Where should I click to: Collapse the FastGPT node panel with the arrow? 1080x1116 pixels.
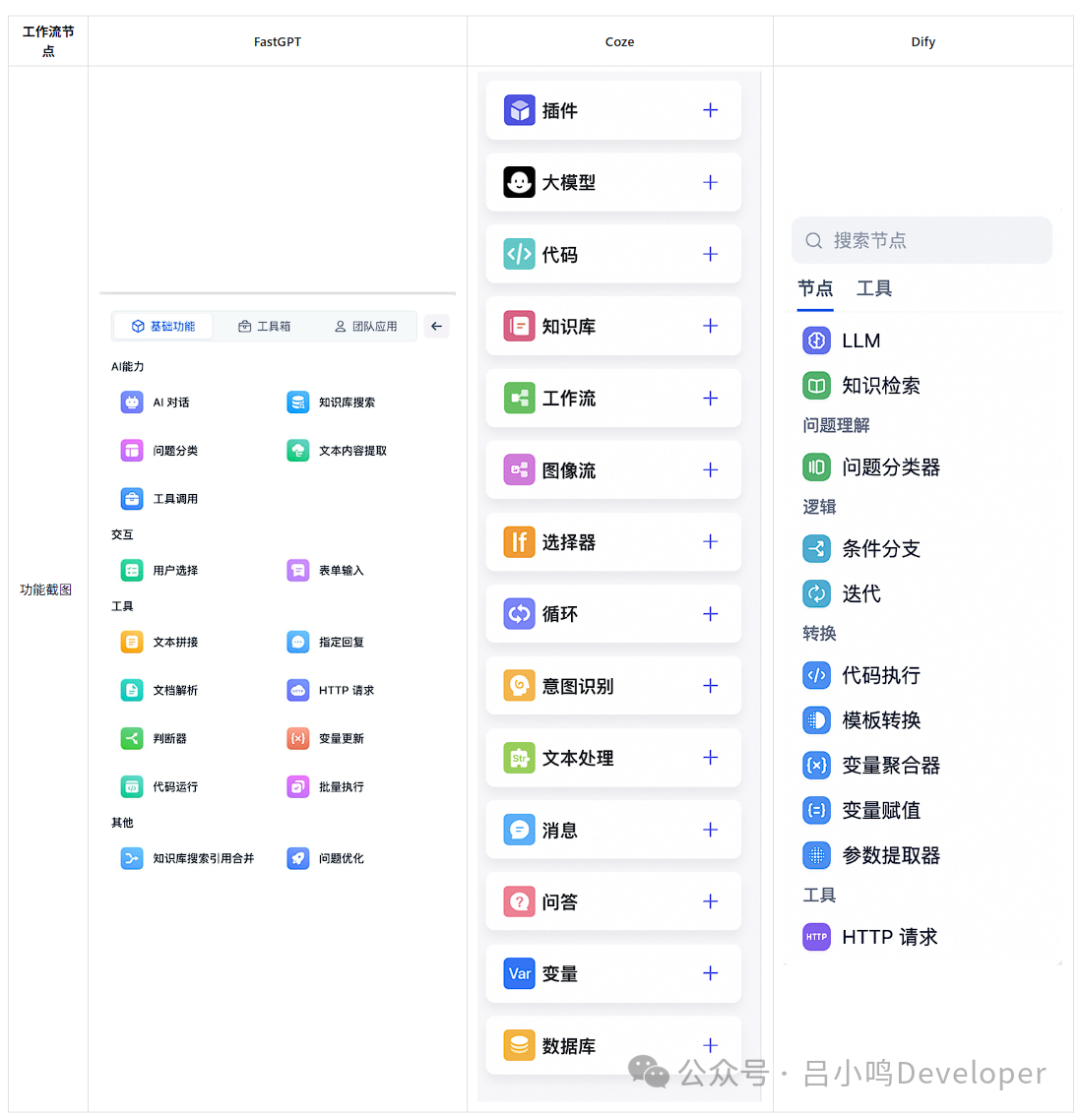(x=436, y=325)
